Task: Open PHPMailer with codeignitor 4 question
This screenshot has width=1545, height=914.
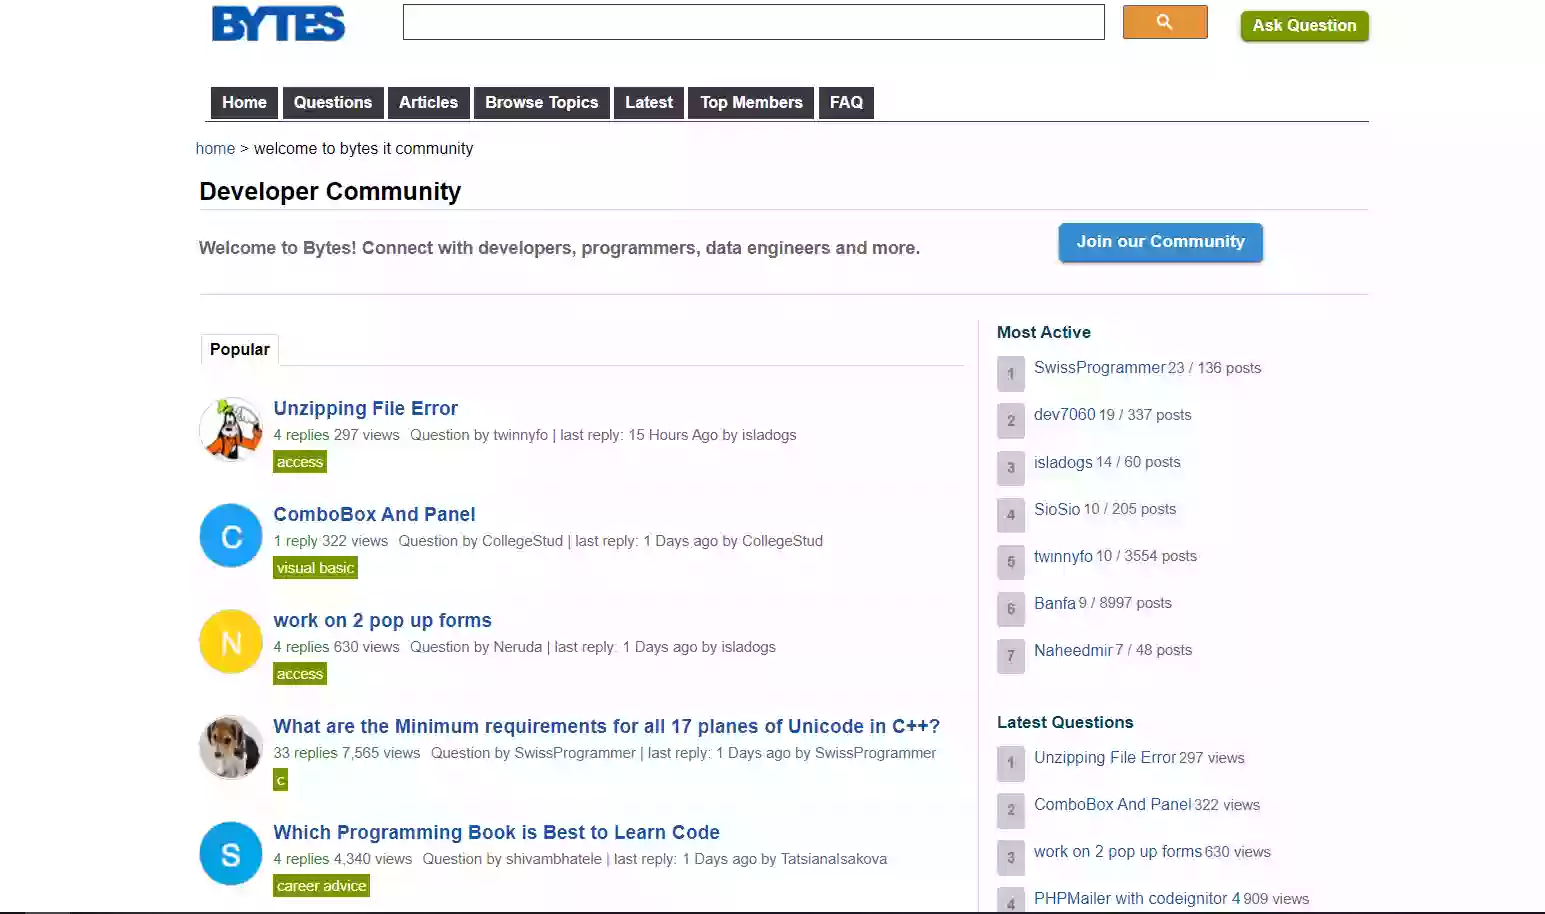Action: click(1137, 898)
